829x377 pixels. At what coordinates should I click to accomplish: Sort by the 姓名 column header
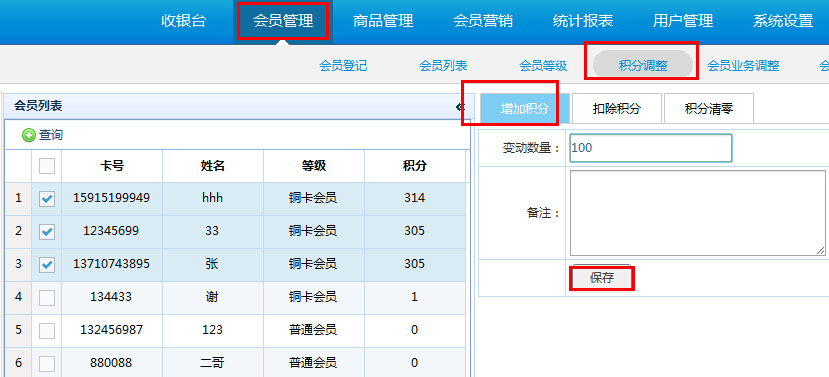[x=213, y=166]
